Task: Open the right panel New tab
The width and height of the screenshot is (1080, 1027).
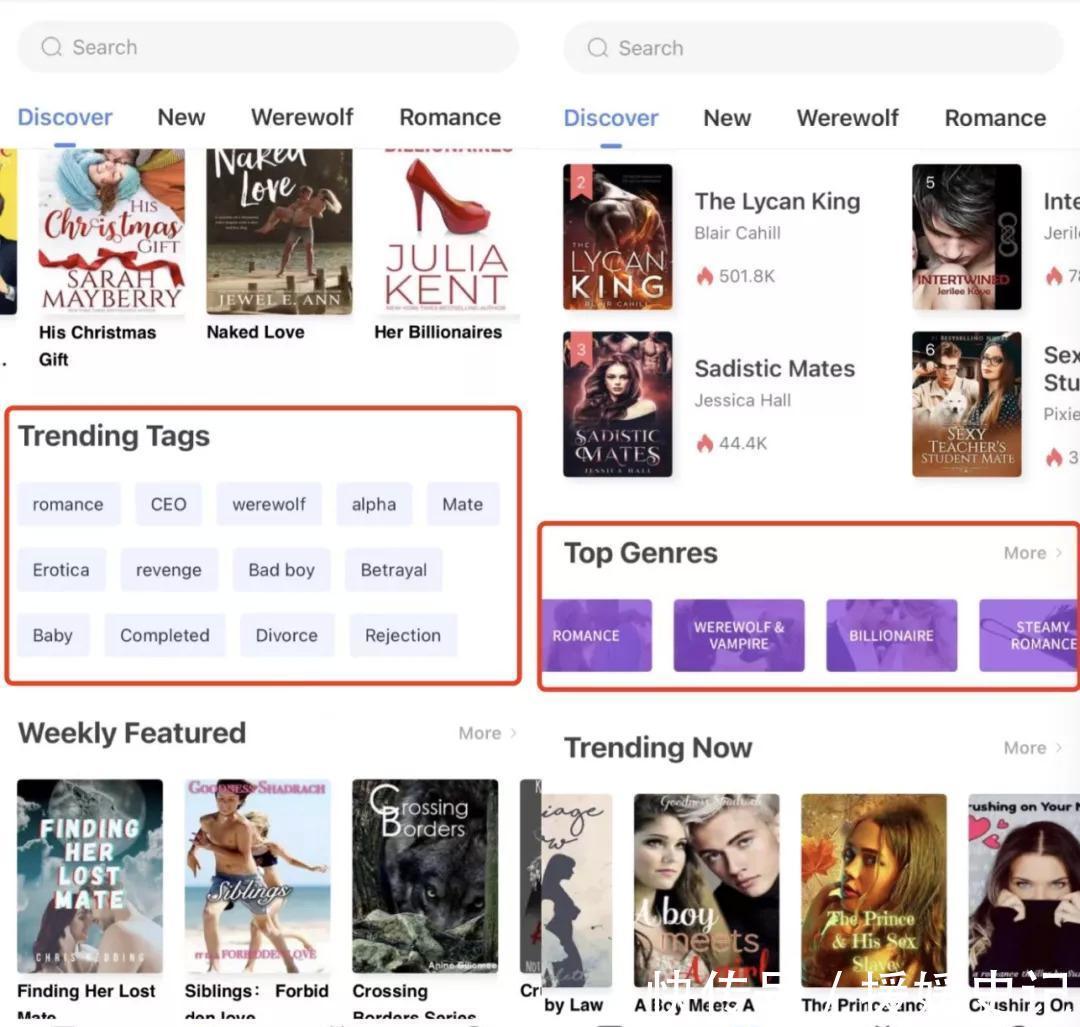Action: tap(727, 118)
